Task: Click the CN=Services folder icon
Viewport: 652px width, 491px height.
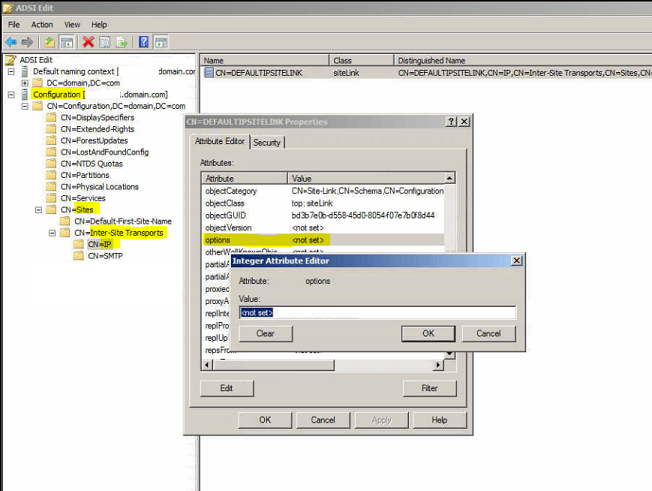Action: click(51, 198)
